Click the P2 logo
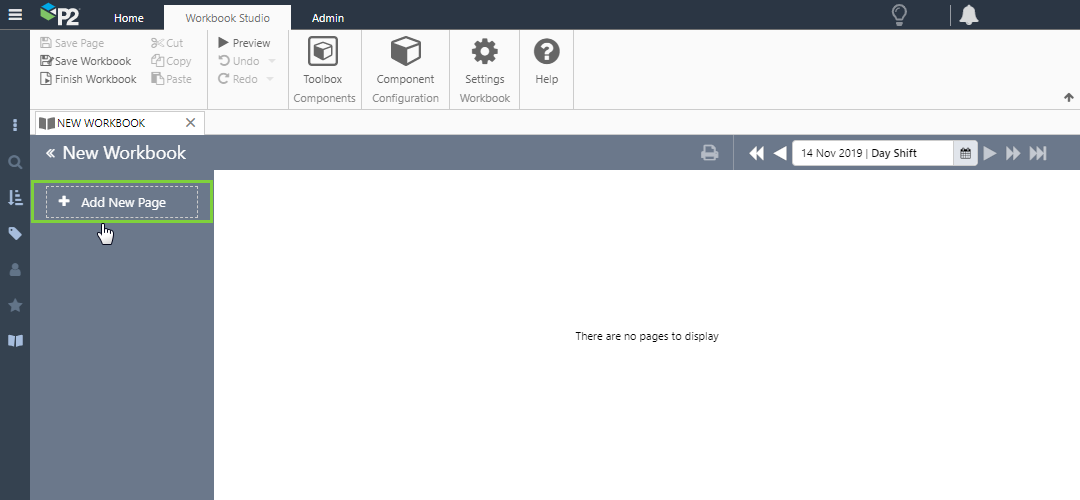 [x=59, y=14]
